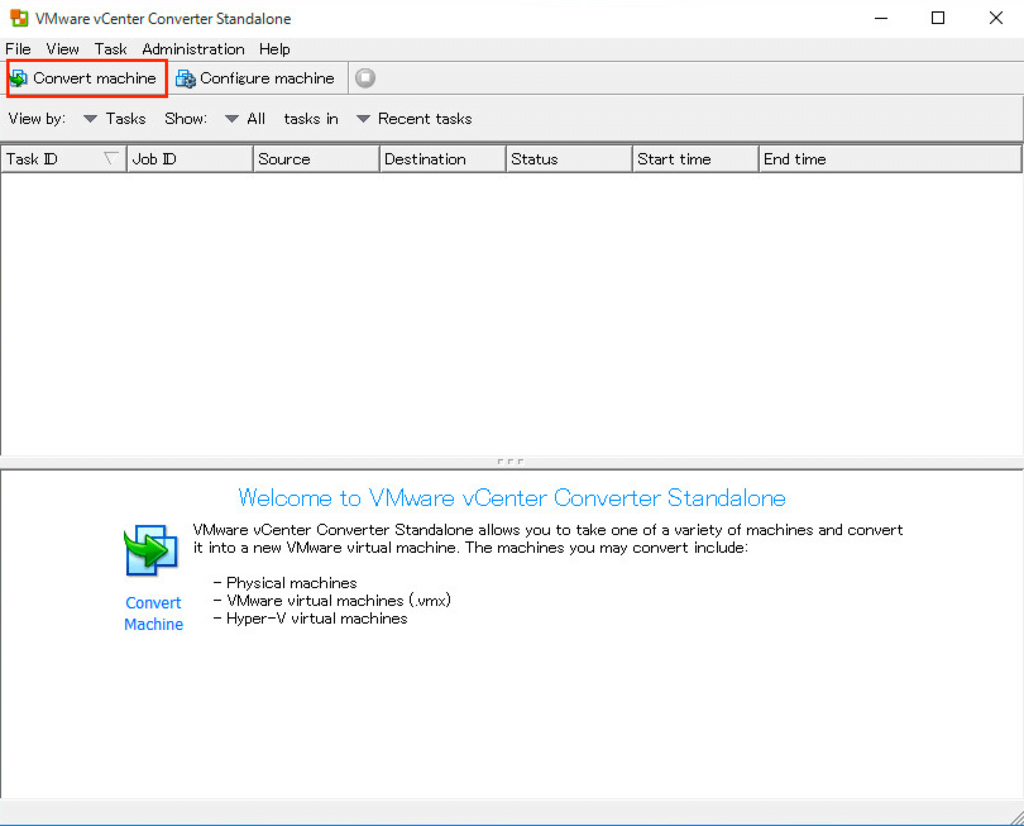
Task: Close the Converter window
Action: 995,18
